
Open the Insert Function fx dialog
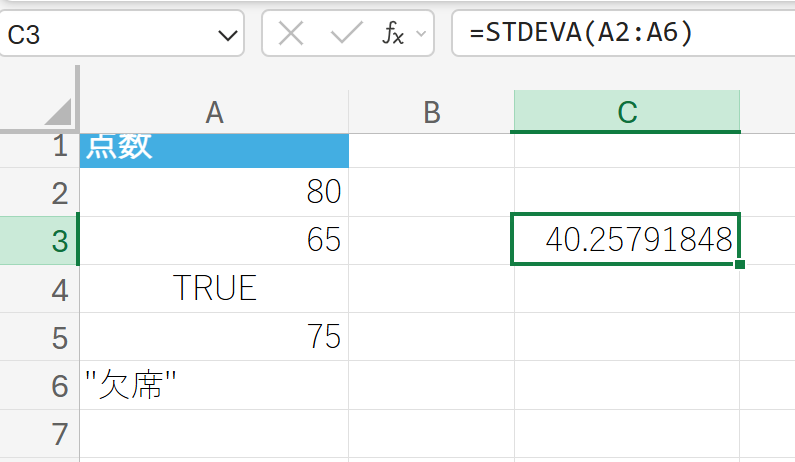coord(393,34)
